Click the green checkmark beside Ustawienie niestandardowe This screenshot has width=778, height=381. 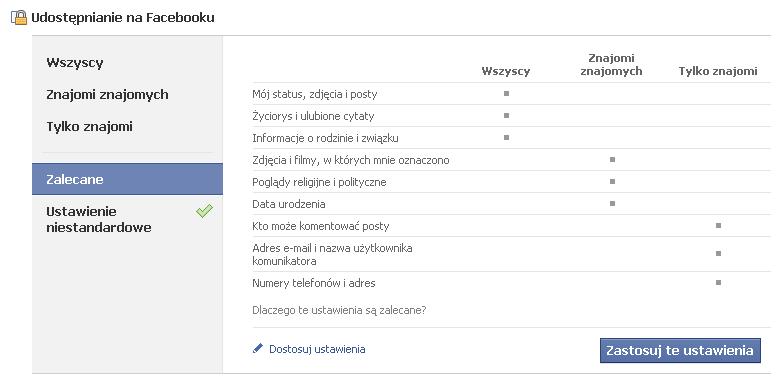click(204, 211)
